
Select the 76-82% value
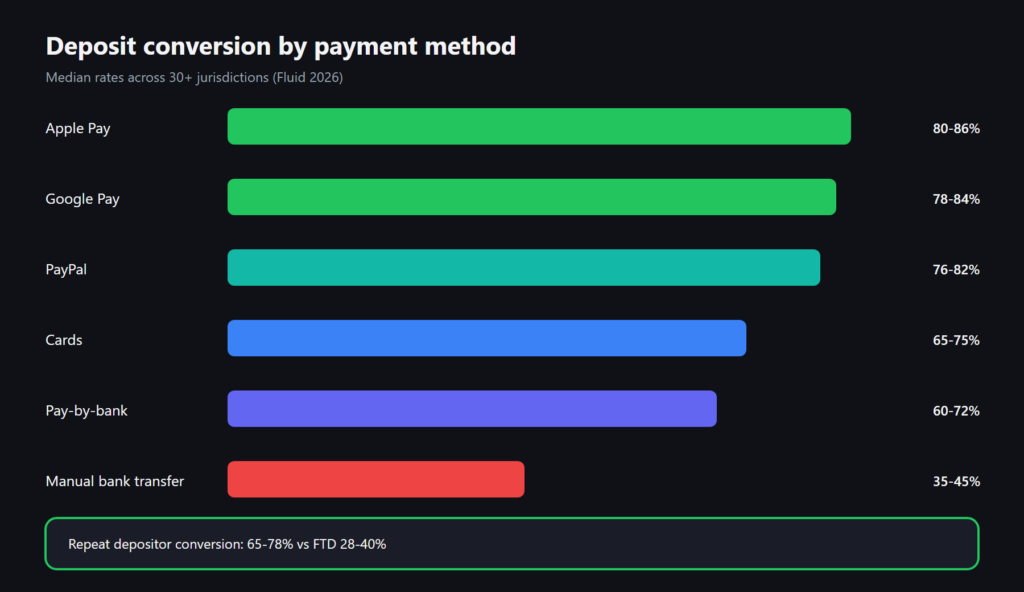click(956, 270)
